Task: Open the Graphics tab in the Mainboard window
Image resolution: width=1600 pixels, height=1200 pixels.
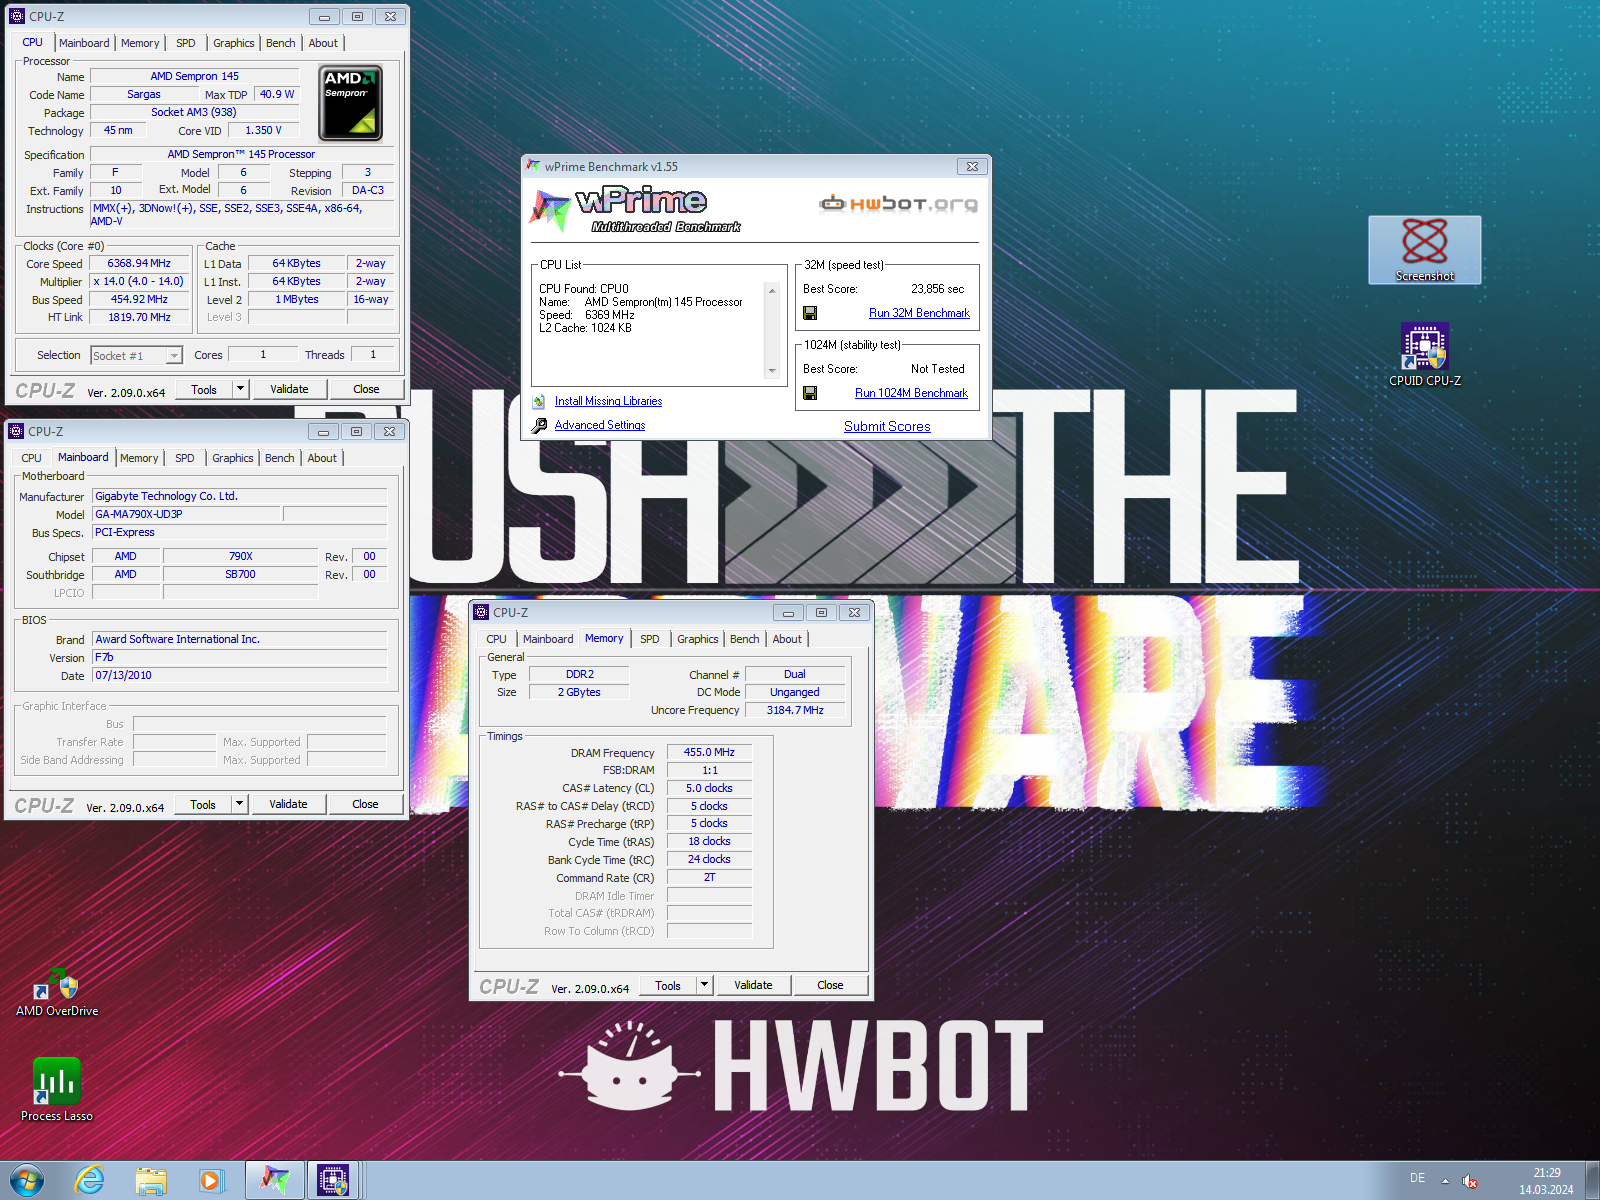Action: point(233,458)
